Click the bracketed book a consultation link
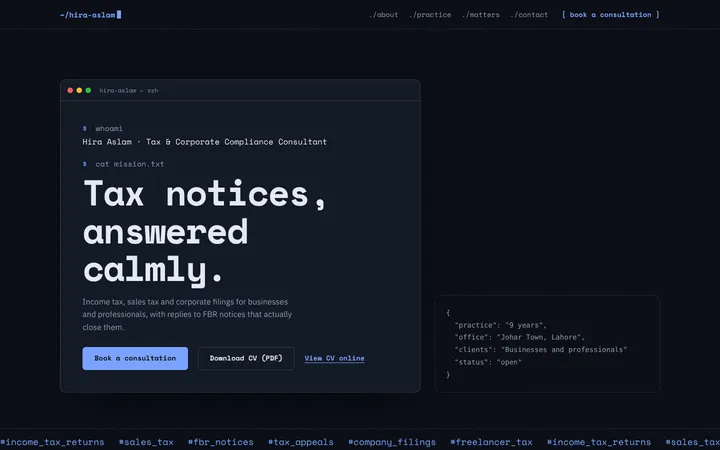Viewport: 720px width, 450px height. point(611,15)
